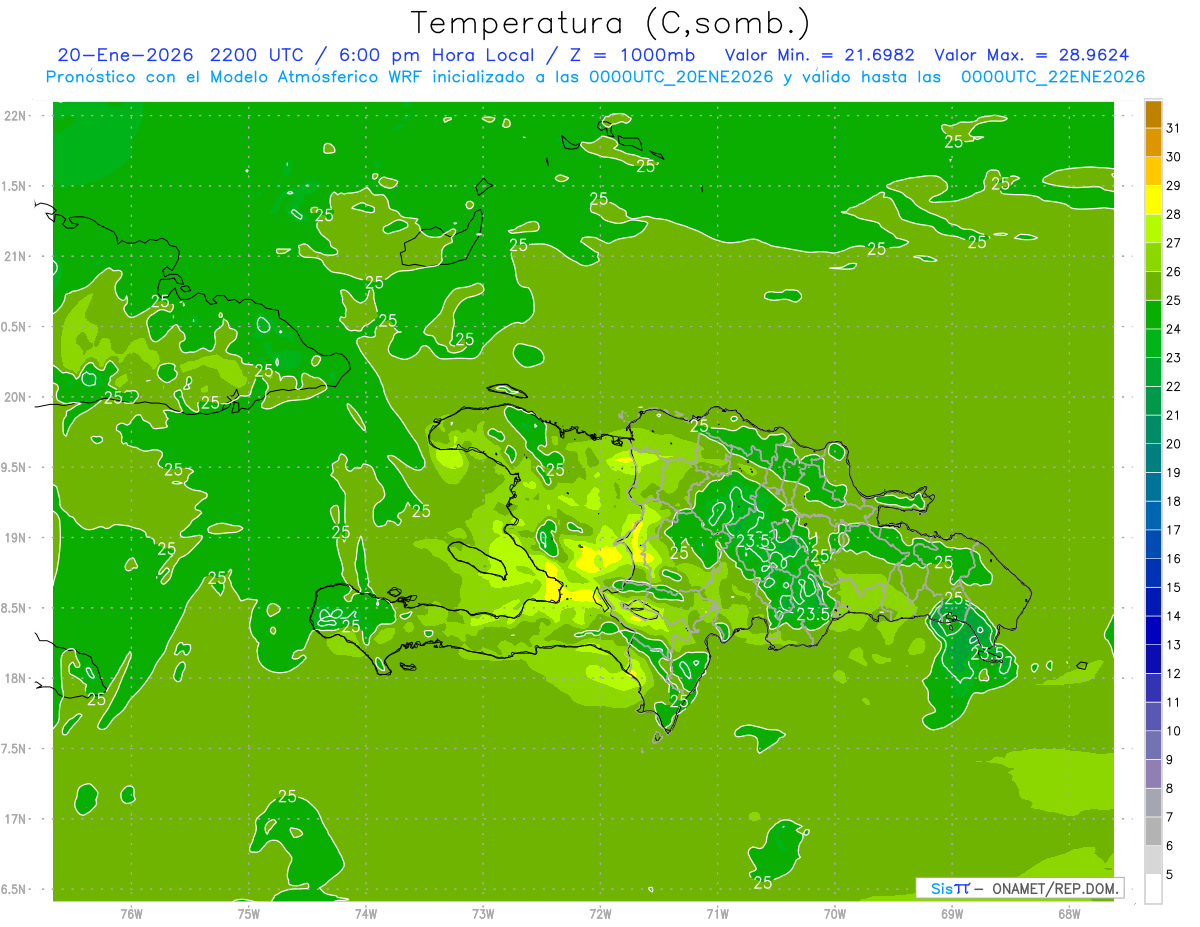Click the blue colorbar segment between 15 and 16
Screen dimensions: 1200x927
(1153, 573)
